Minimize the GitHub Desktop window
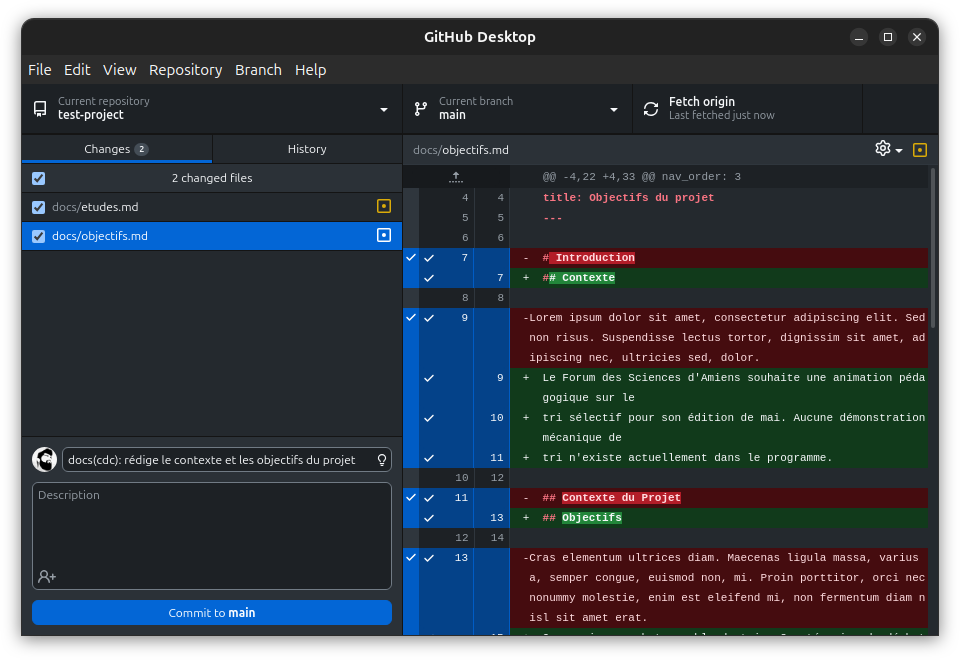Screen dimensions: 960x660 coord(859,37)
